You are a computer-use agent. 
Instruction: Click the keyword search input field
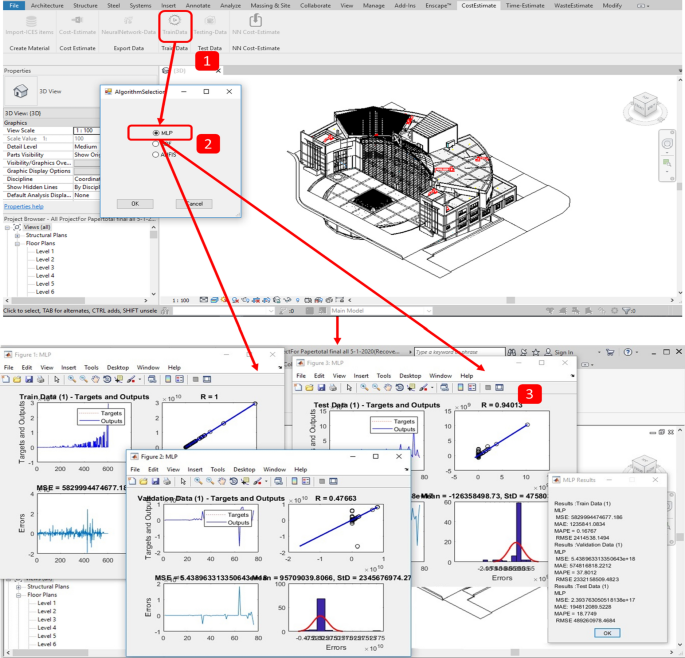pyautogui.click(x=459, y=352)
